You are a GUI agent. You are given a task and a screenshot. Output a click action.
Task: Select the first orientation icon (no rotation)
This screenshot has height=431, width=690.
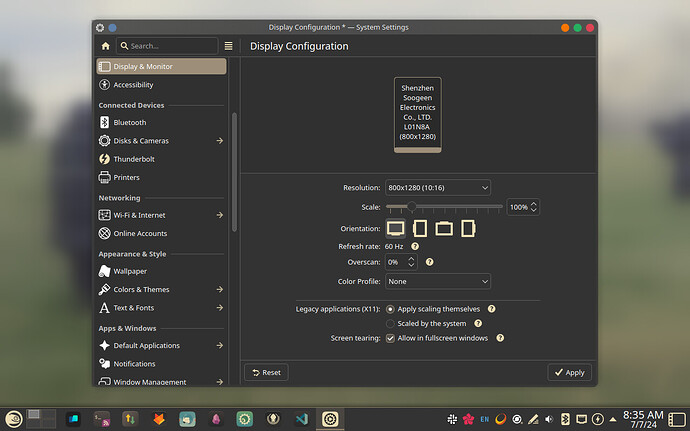pyautogui.click(x=396, y=228)
